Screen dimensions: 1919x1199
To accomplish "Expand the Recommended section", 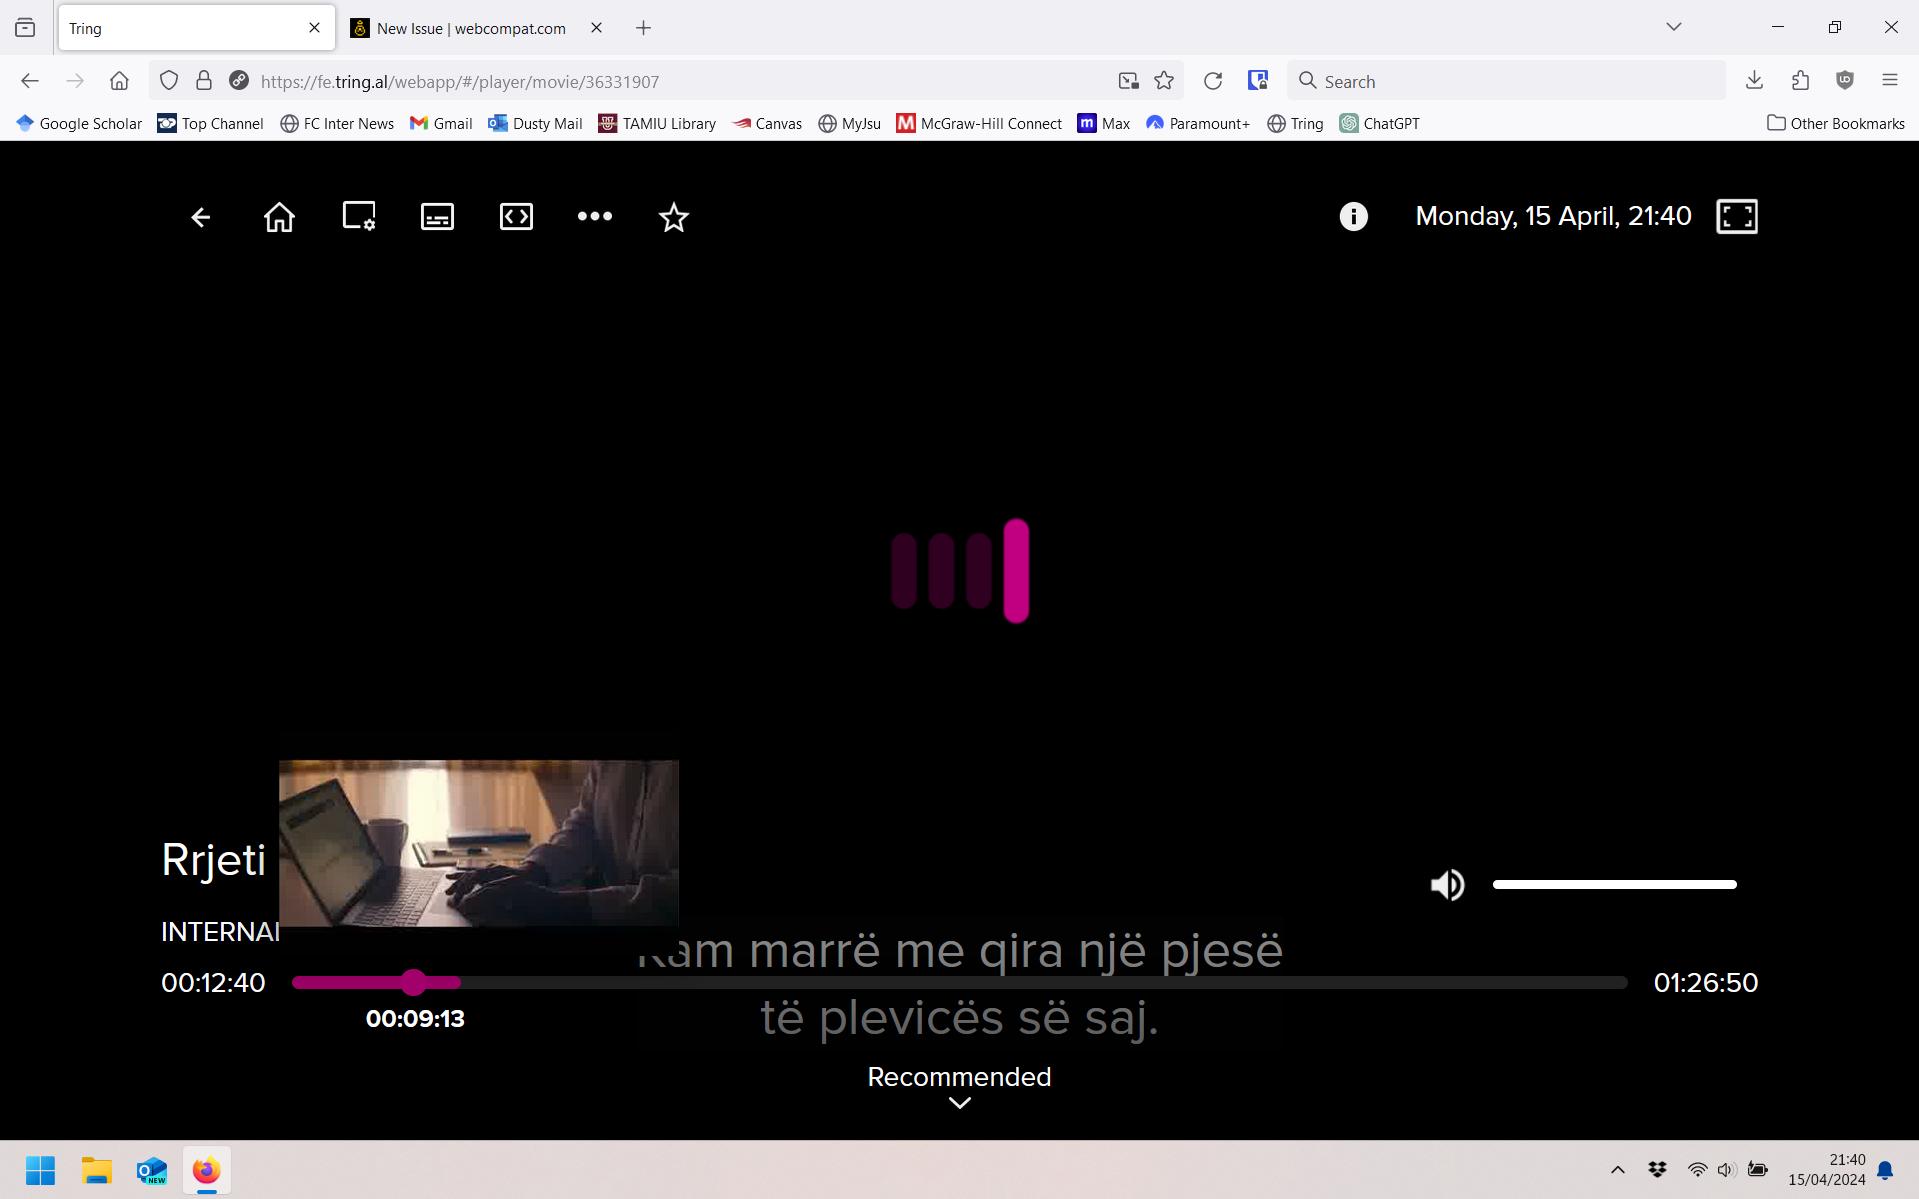I will click(958, 1101).
